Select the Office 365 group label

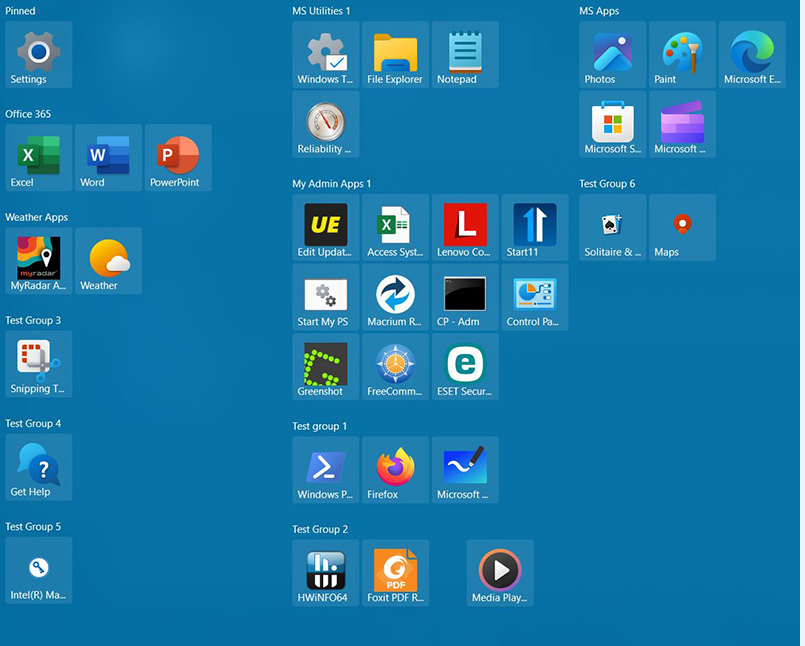pyautogui.click(x=28, y=114)
